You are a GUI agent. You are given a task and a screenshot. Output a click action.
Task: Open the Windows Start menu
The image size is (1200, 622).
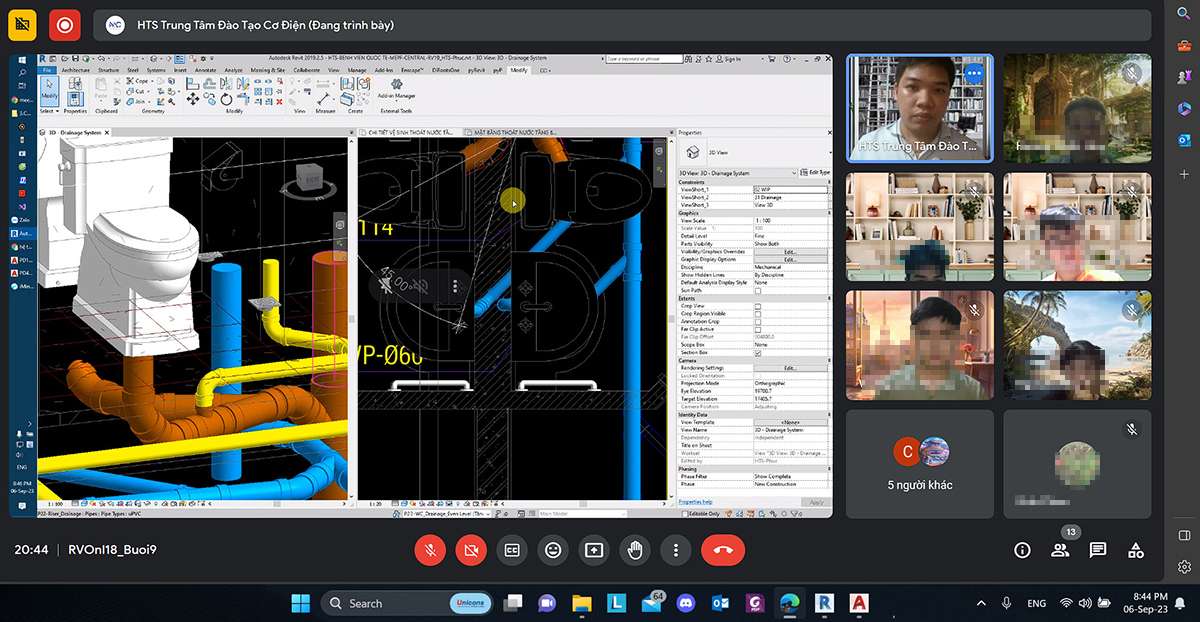299,603
